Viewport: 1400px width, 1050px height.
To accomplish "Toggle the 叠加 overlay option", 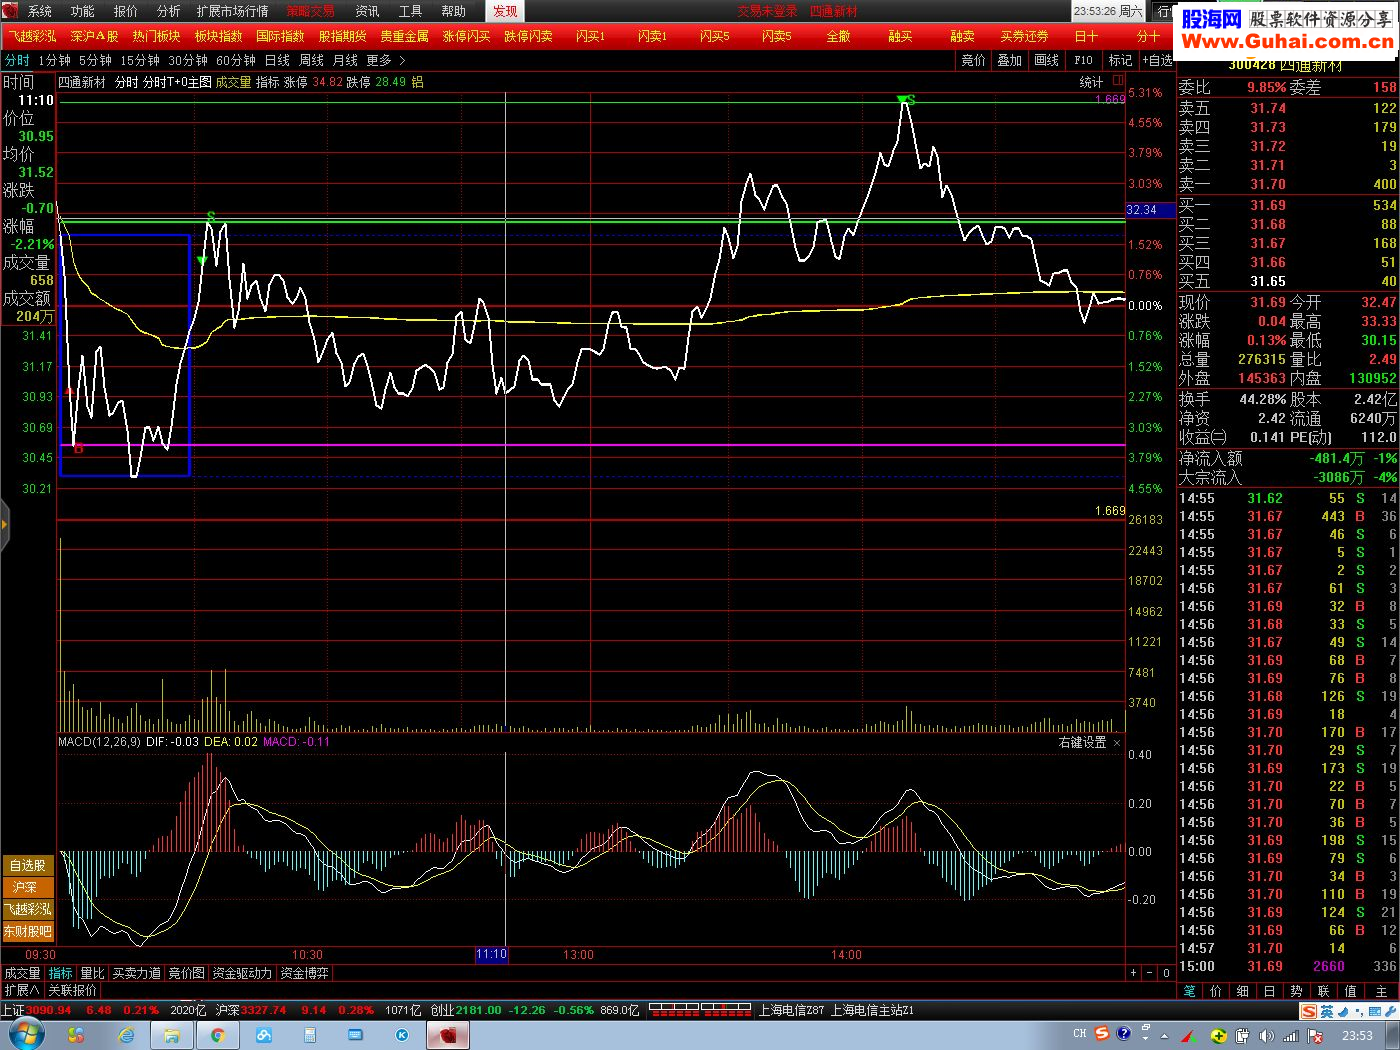I will click(1010, 61).
